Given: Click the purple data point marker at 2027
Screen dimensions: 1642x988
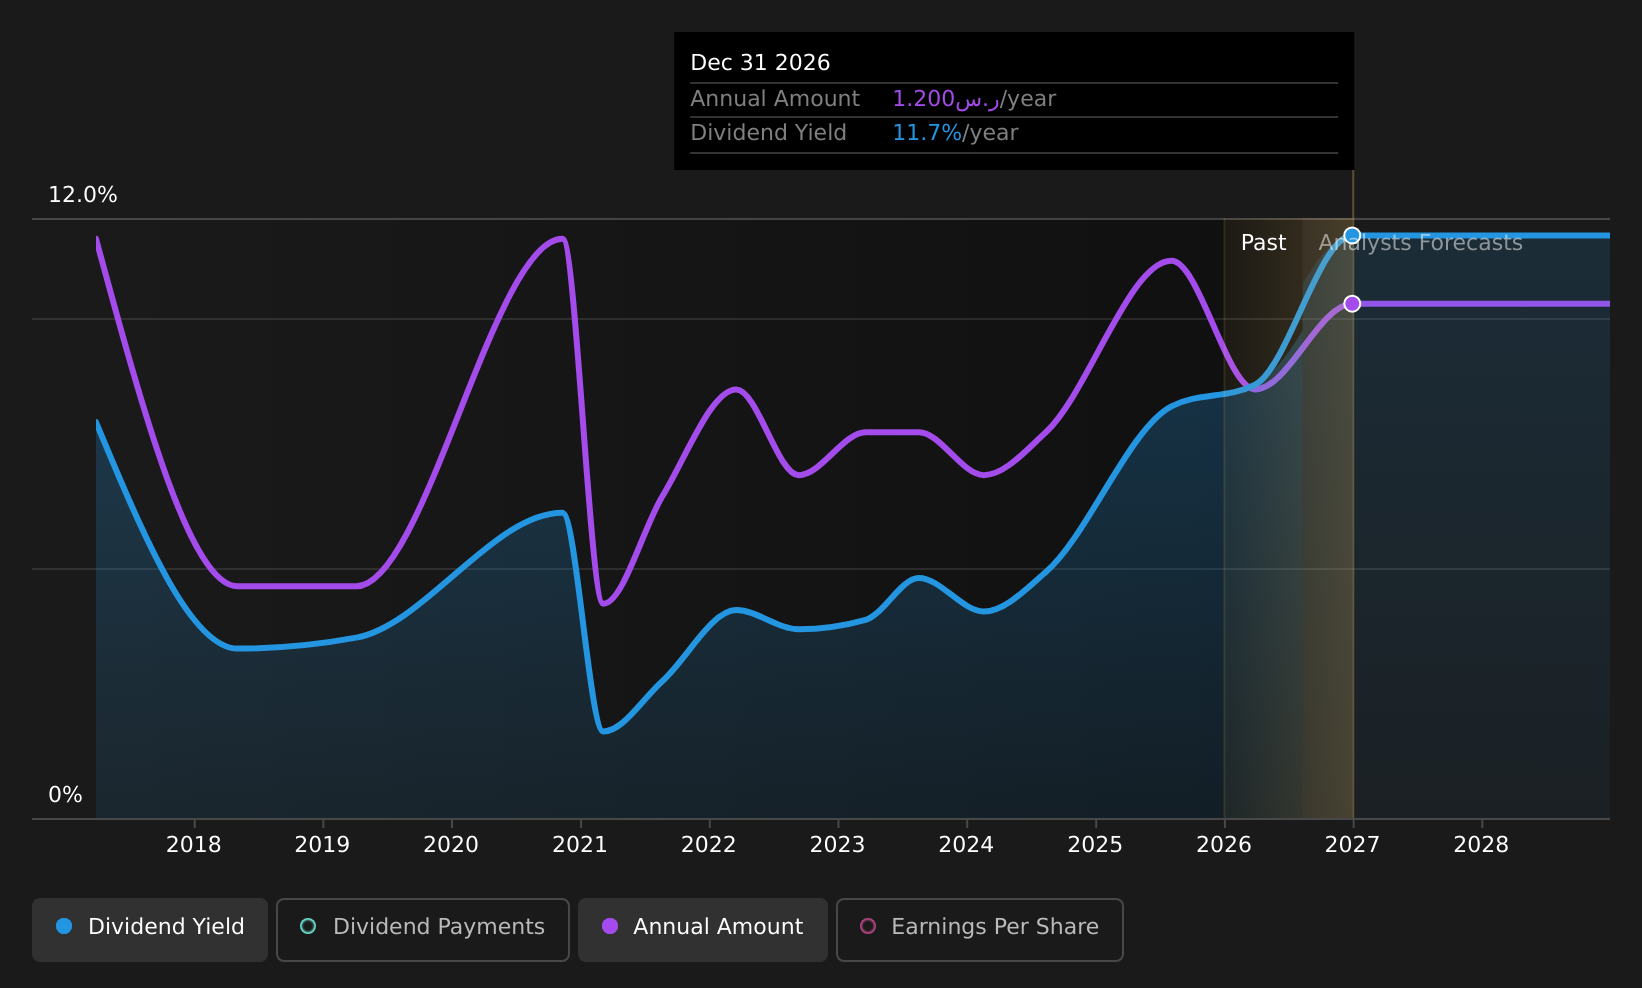Looking at the screenshot, I should click(1352, 304).
